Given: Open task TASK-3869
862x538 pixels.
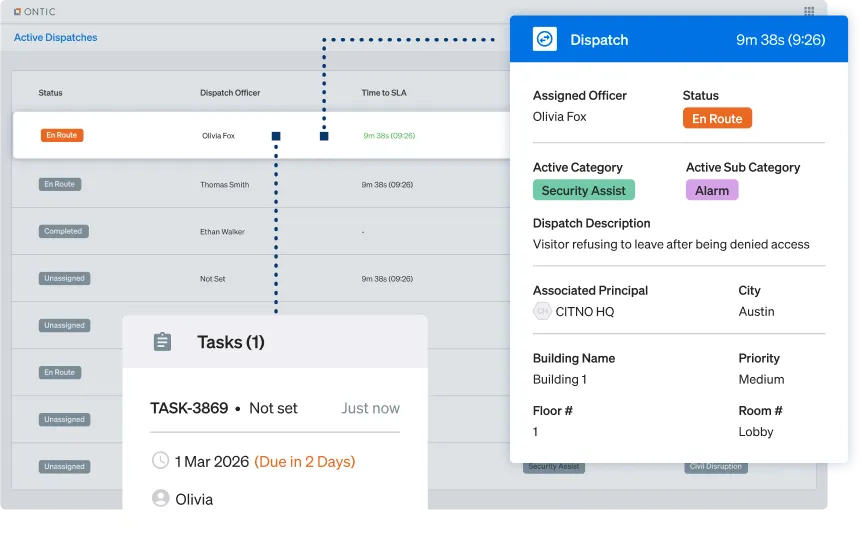Looking at the screenshot, I should [x=189, y=408].
